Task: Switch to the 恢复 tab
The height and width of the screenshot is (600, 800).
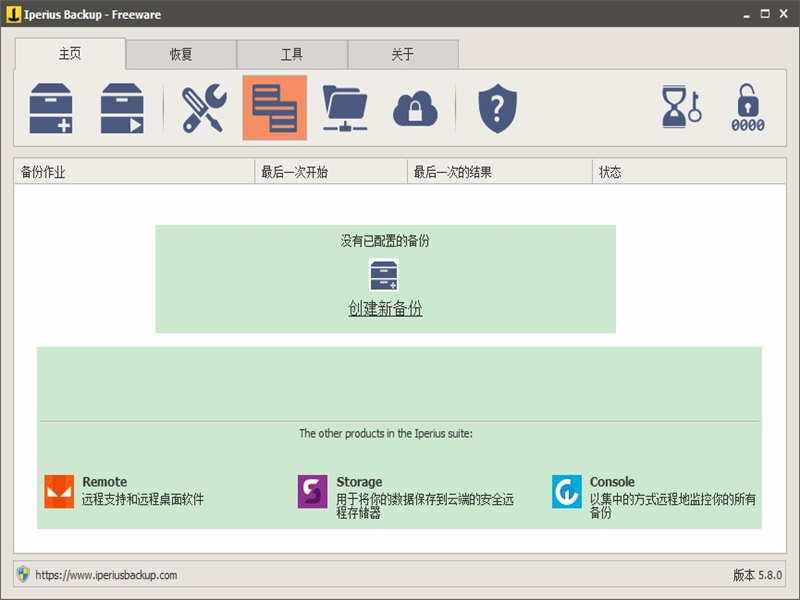Action: click(x=181, y=54)
